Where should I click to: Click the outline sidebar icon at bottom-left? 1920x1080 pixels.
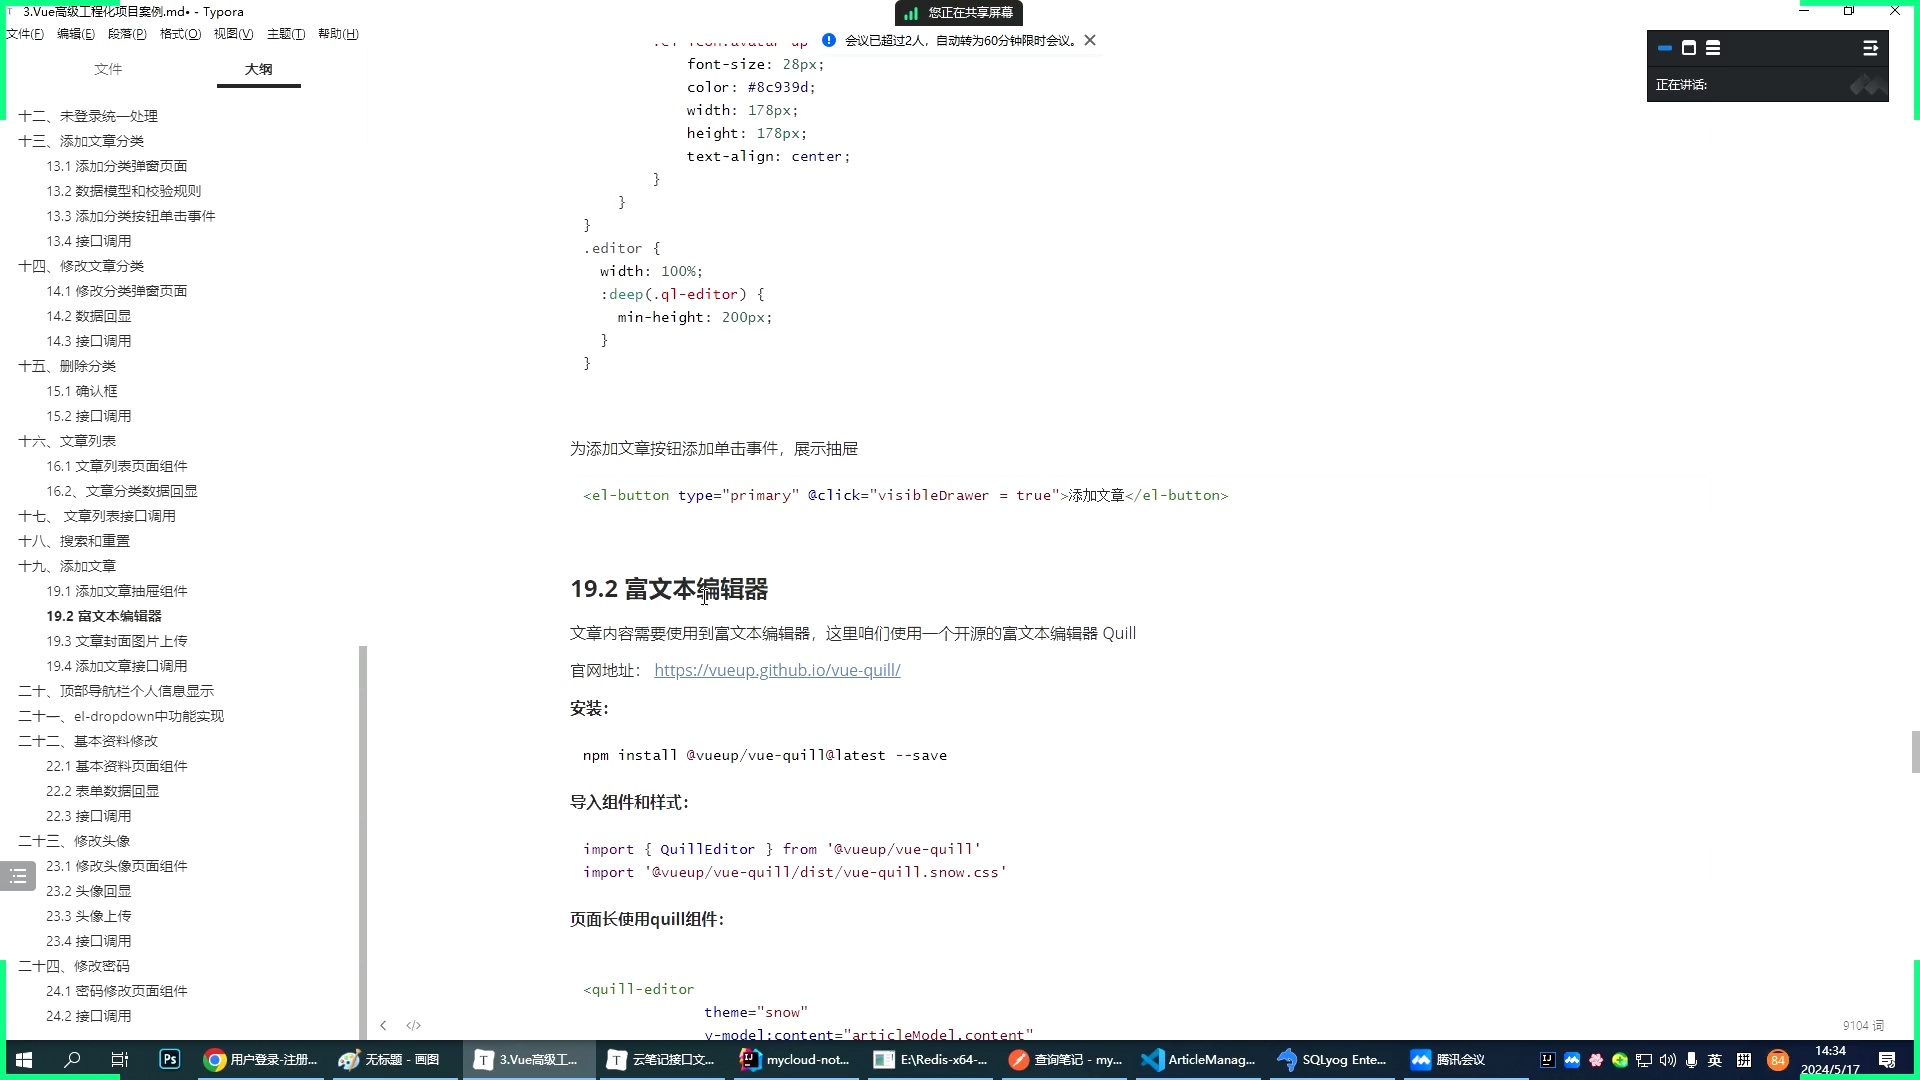click(17, 876)
